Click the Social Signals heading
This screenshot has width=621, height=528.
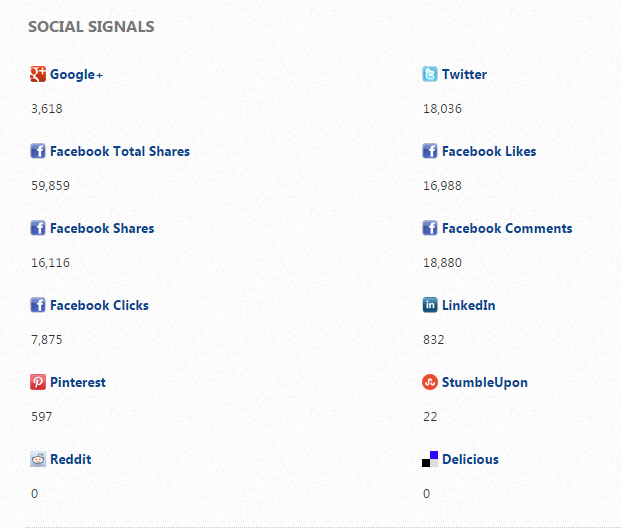tap(91, 26)
